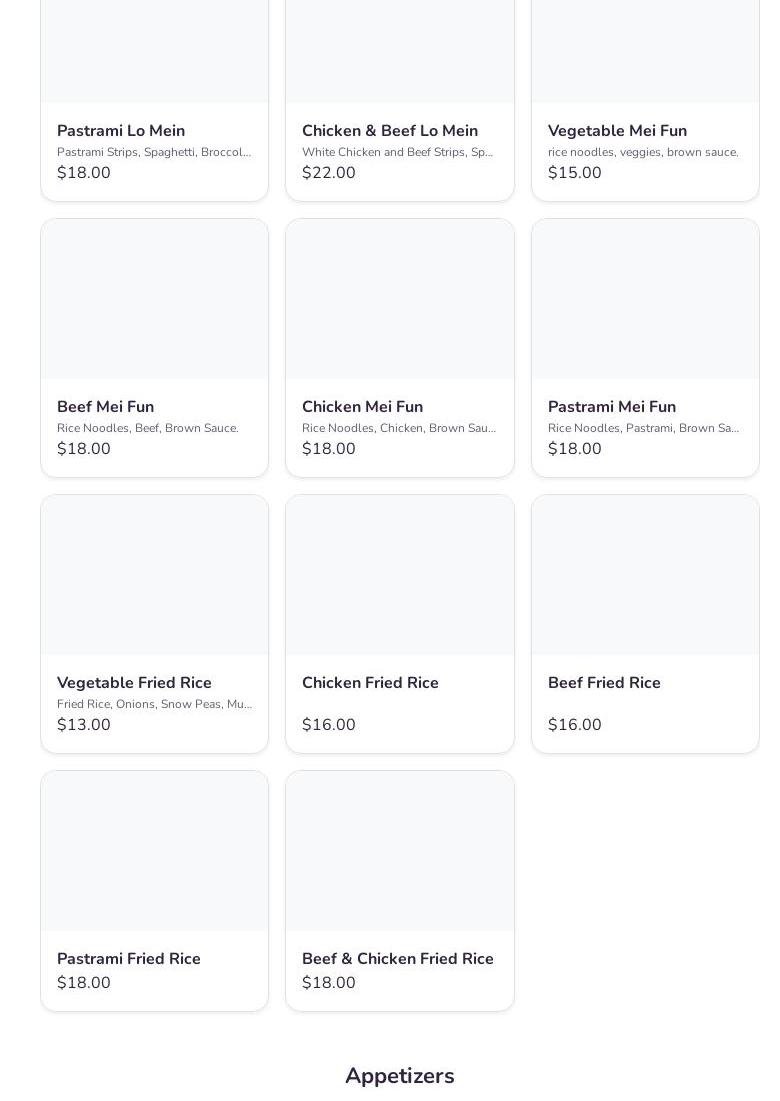The width and height of the screenshot is (780, 1101).
Task: Click the Beef Mei Fun name
Action: click(105, 407)
